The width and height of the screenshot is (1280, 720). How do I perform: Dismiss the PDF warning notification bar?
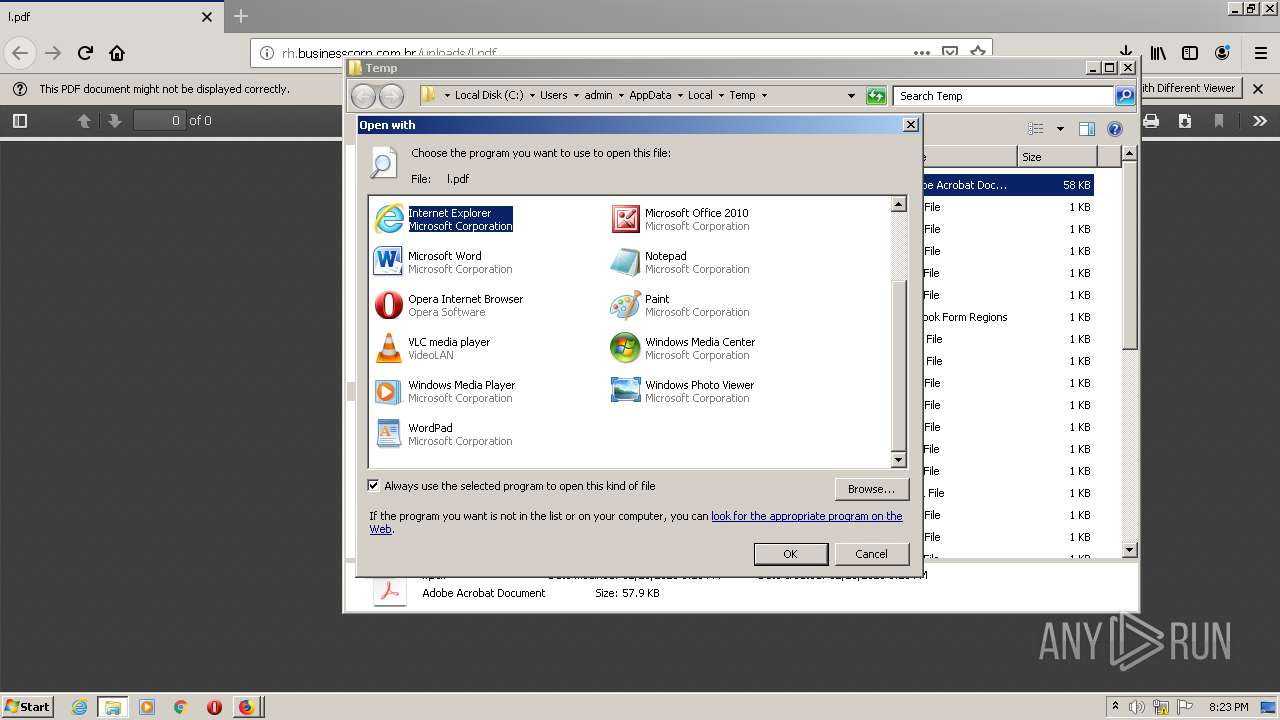pos(1259,88)
